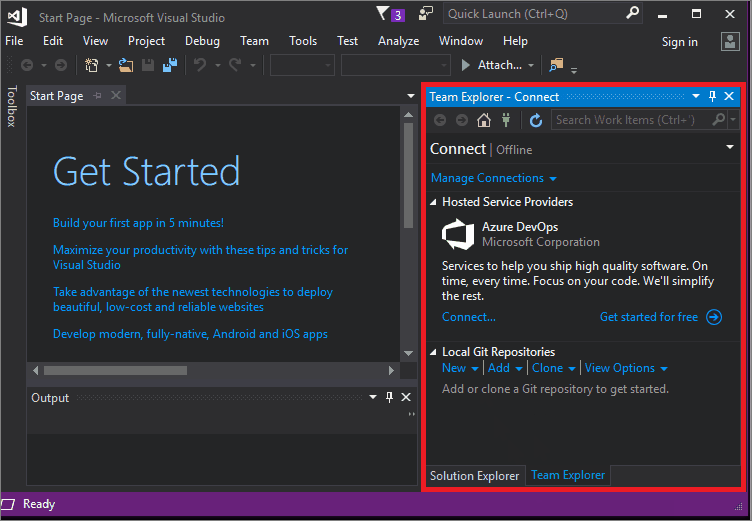Click the Quick Launch search box
Viewport: 752px width, 521px height.
pos(542,14)
